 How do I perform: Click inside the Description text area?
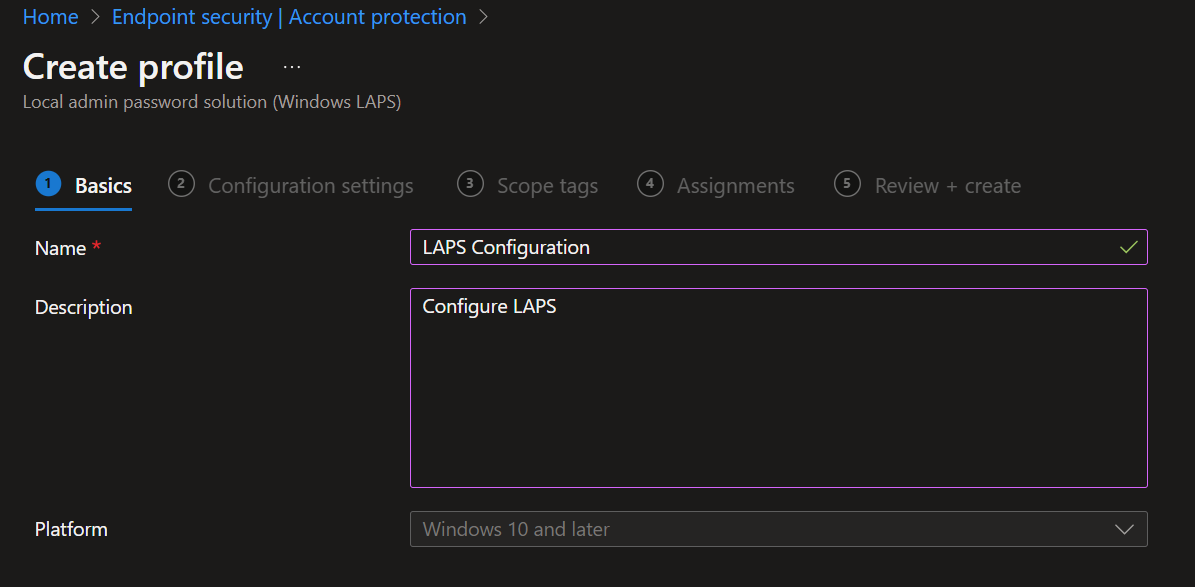pyautogui.click(x=778, y=400)
